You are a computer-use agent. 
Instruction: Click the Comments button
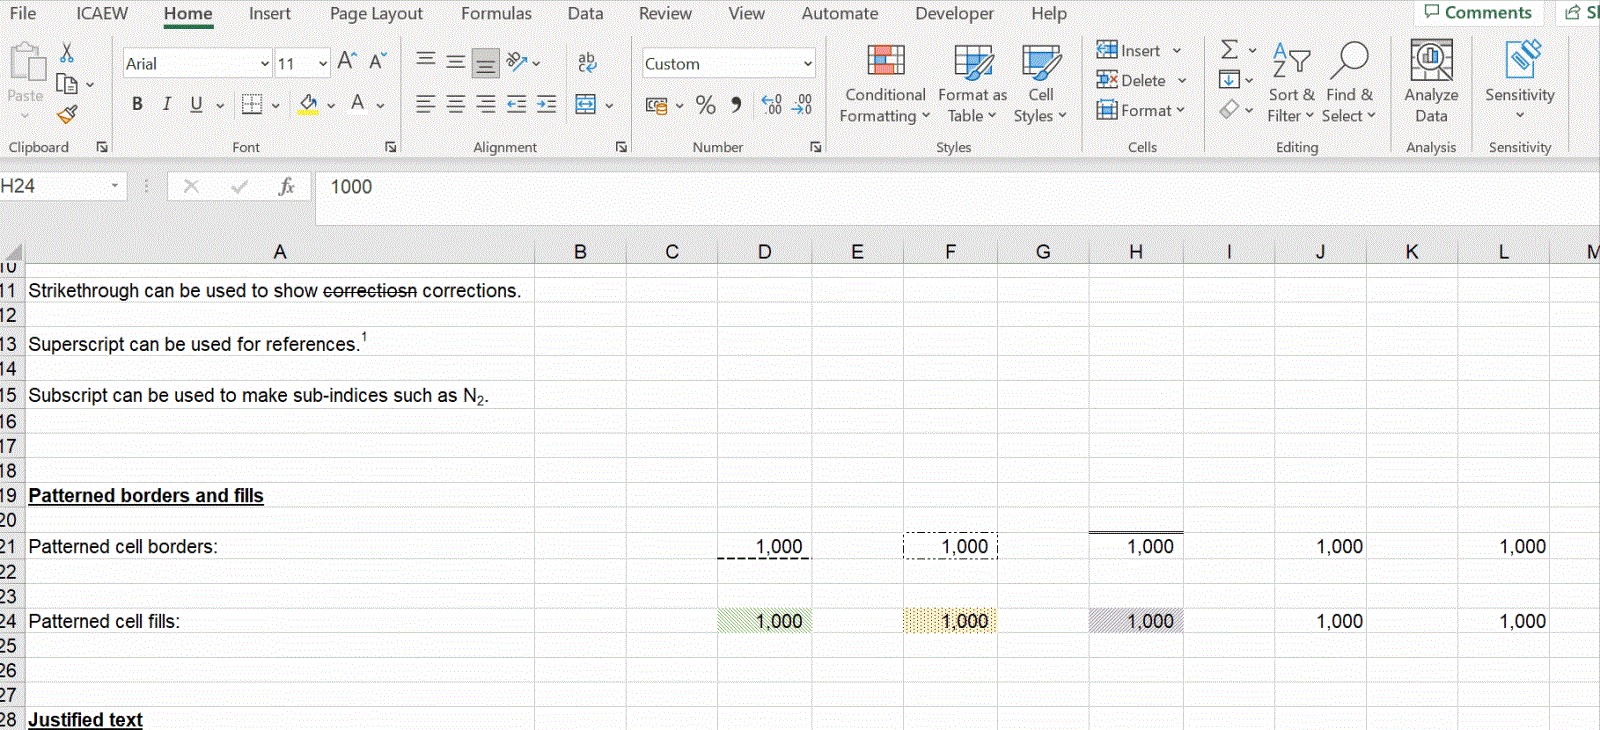coord(1478,13)
